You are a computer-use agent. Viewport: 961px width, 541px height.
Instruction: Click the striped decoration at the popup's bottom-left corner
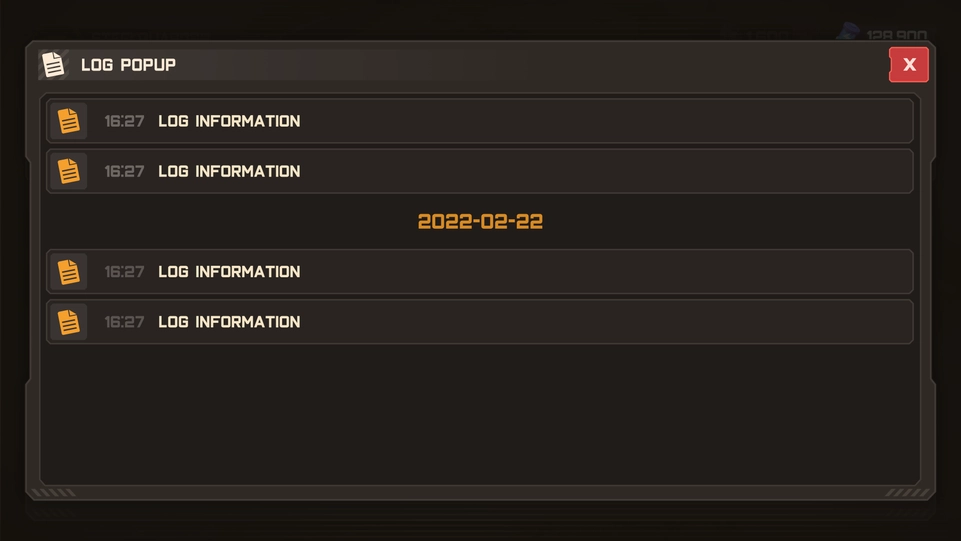[x=53, y=493]
